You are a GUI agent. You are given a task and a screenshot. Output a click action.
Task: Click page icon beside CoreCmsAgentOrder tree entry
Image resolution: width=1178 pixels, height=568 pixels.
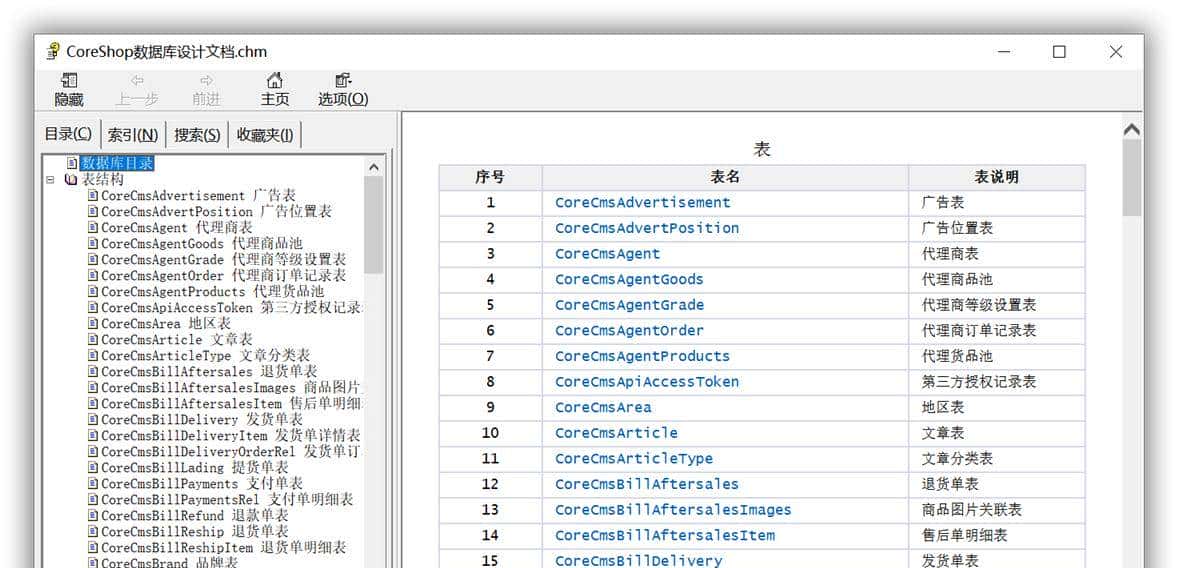click(93, 276)
